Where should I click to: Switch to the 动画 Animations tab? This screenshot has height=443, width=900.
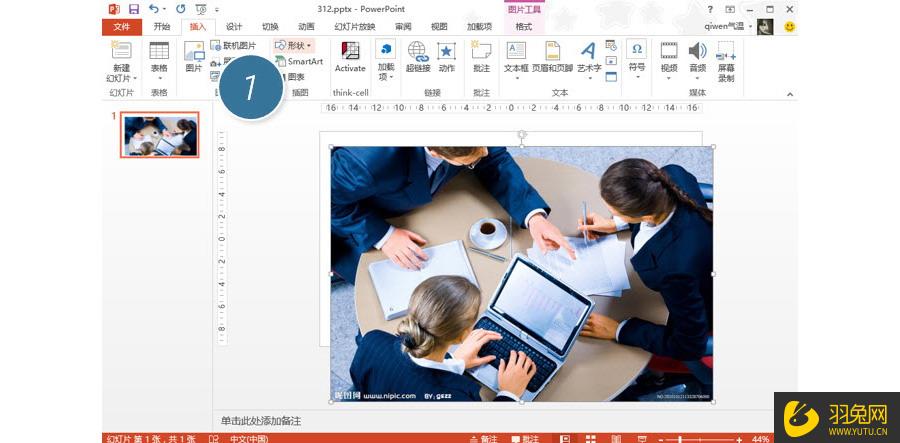click(x=307, y=26)
